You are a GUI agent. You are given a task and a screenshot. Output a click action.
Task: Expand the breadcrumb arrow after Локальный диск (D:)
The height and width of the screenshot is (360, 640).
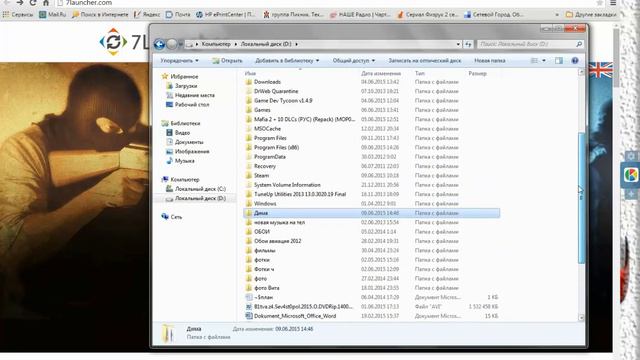coord(296,44)
